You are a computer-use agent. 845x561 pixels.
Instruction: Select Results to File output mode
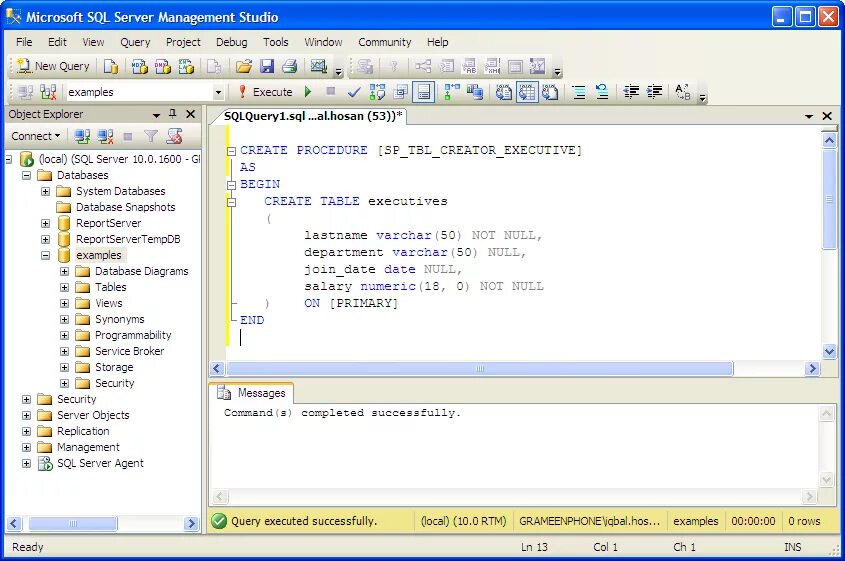coord(550,92)
